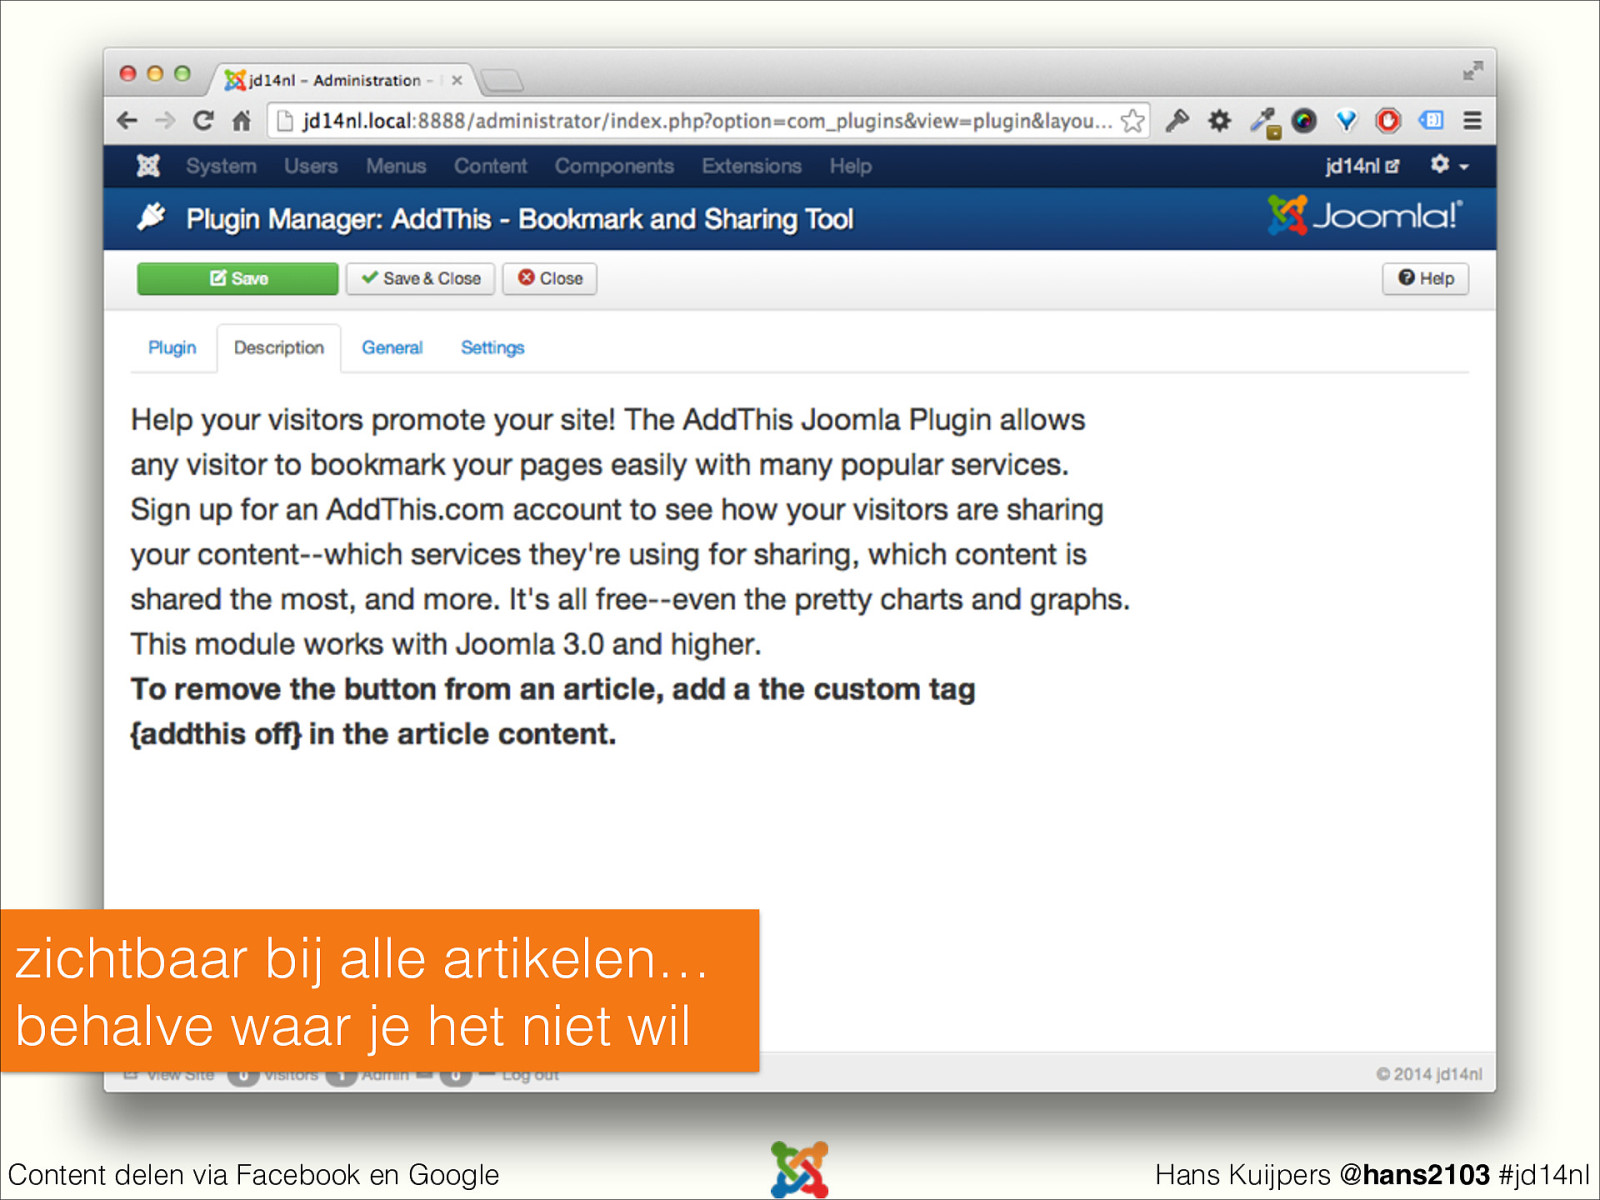Open the browser home icon
Image resolution: width=1600 pixels, height=1200 pixels.
241,121
